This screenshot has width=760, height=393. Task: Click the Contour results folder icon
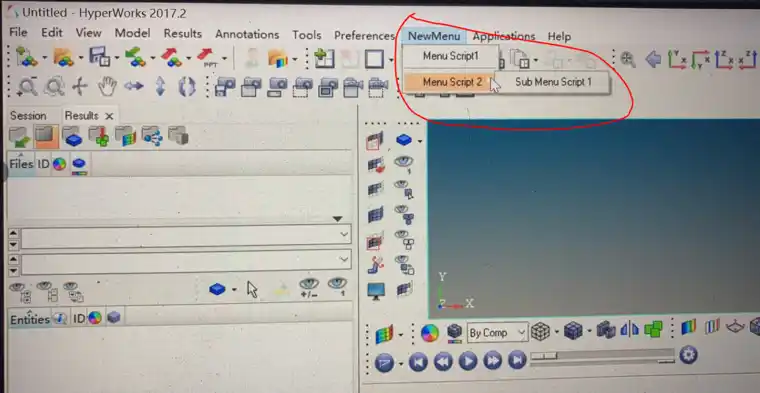pyautogui.click(x=126, y=137)
